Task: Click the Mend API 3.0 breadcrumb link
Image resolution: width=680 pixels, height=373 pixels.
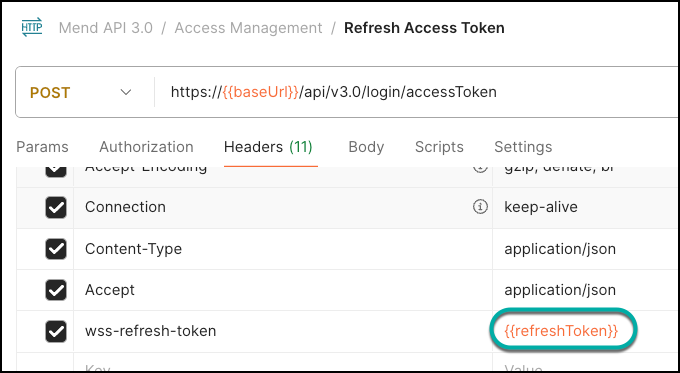Action: (106, 28)
